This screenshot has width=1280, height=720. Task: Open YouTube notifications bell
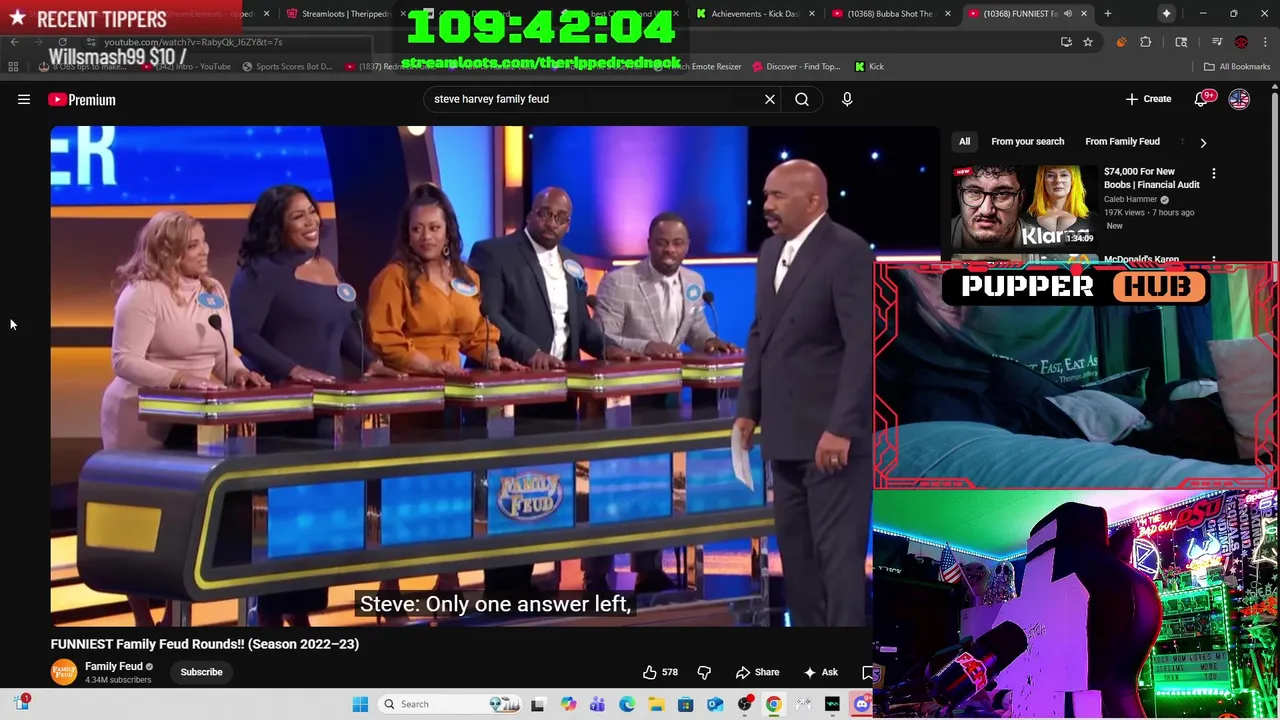[1201, 99]
